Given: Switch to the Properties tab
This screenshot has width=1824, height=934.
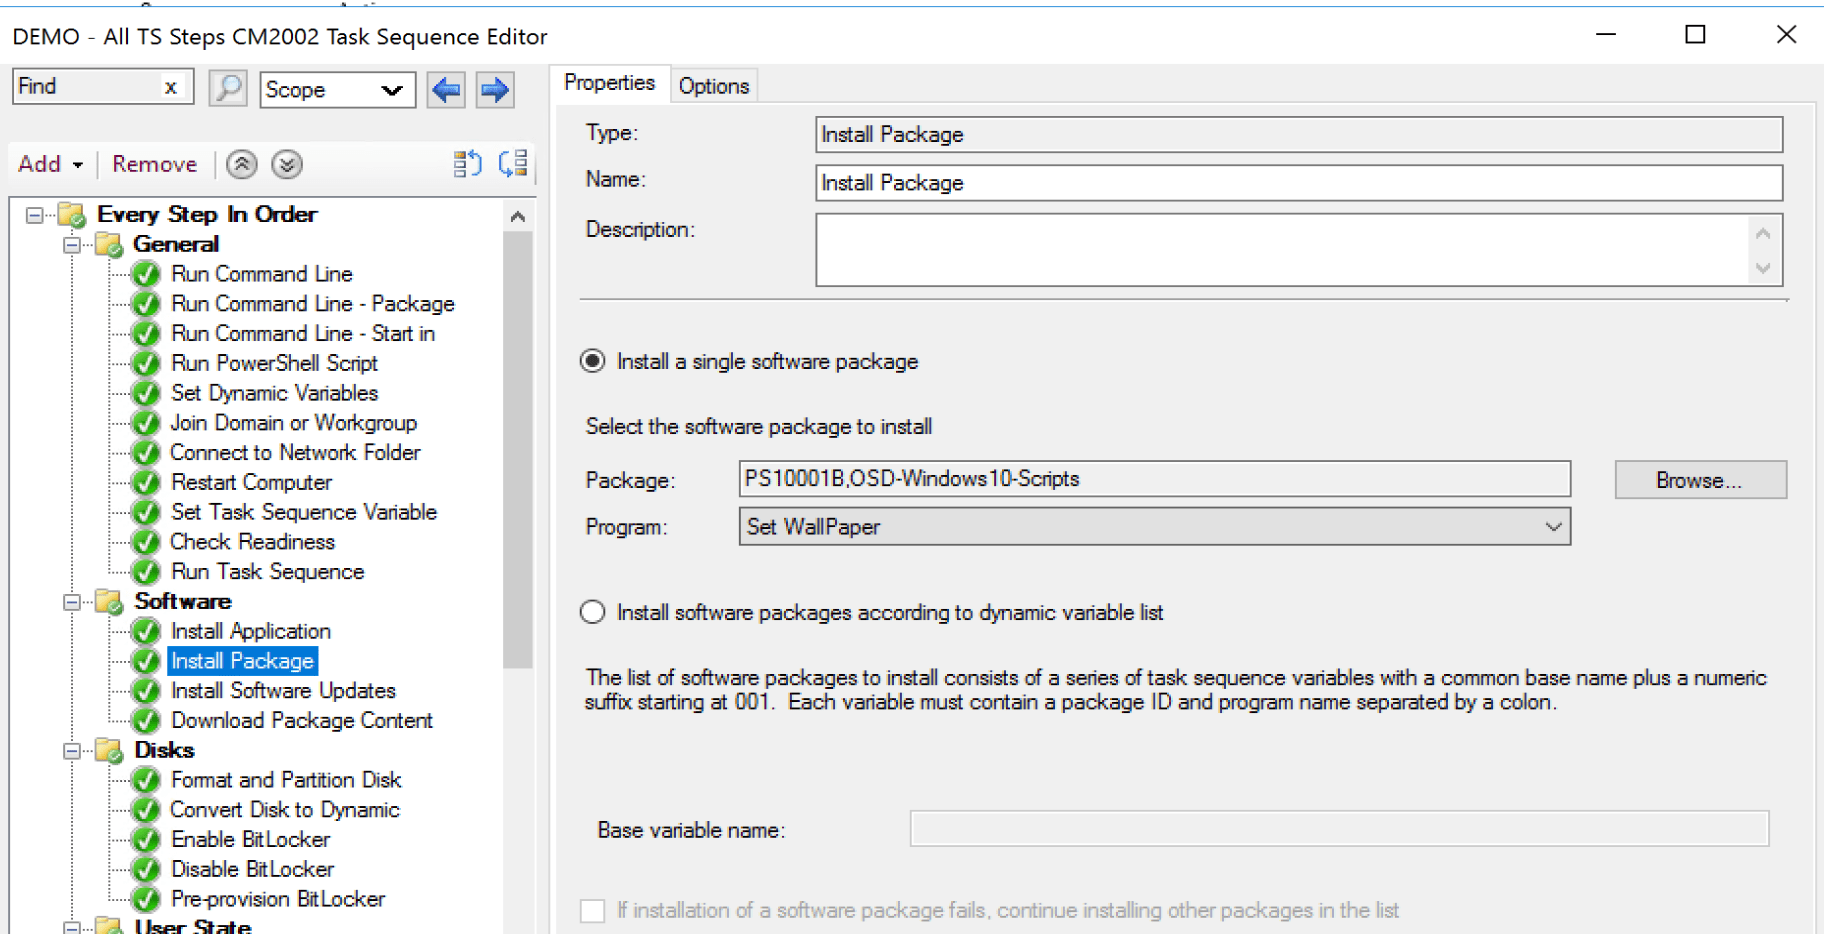Looking at the screenshot, I should click(610, 83).
